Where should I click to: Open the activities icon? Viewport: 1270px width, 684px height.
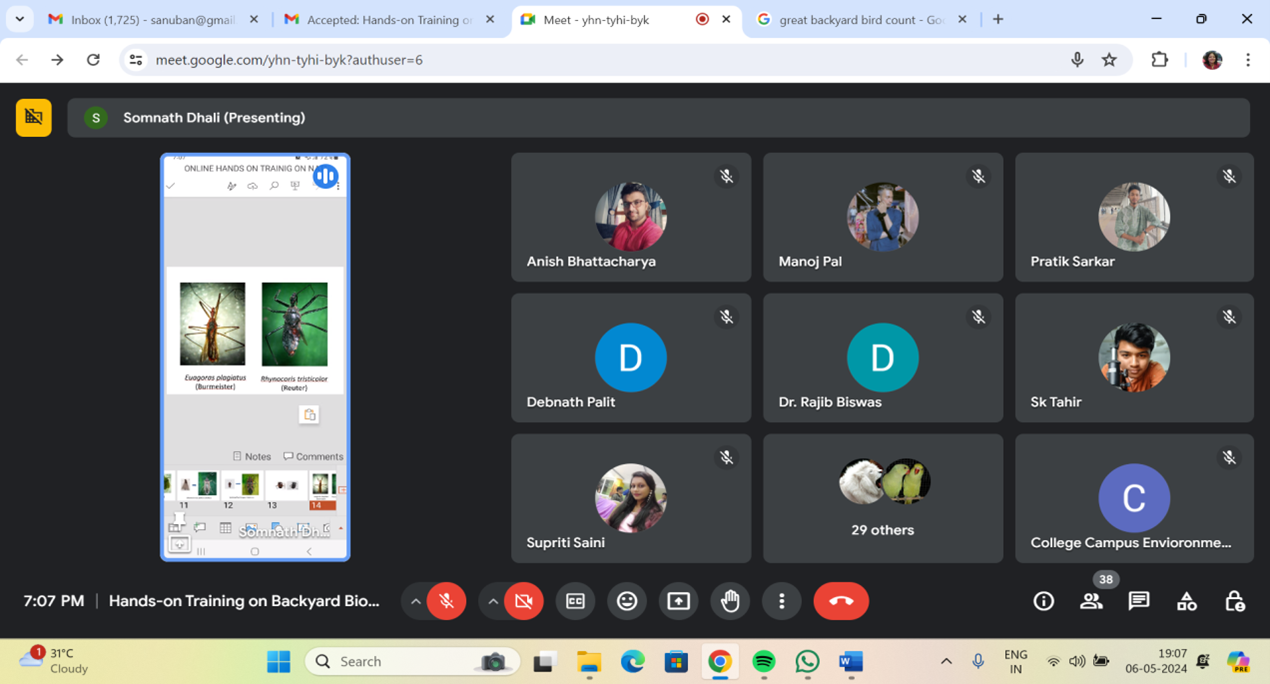coord(1187,601)
